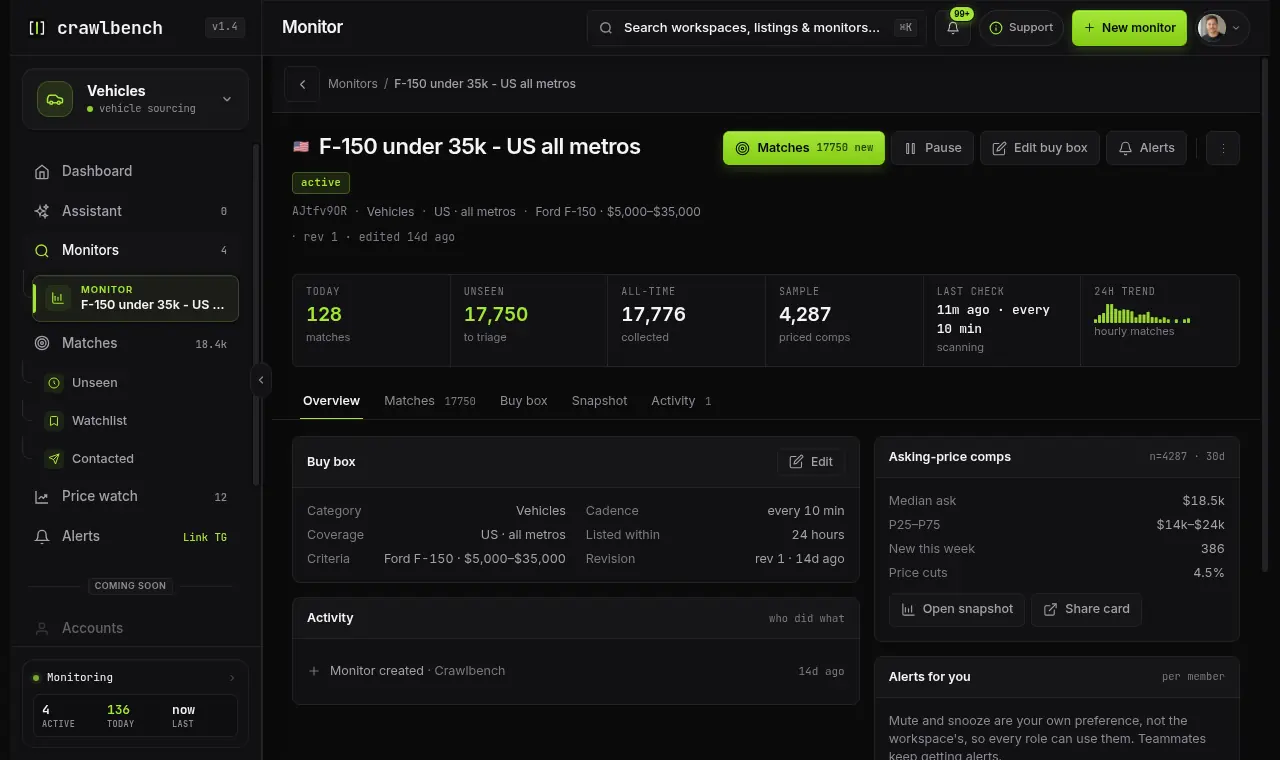Click the Monitors breadcrumb link
1280x760 pixels.
coord(353,84)
